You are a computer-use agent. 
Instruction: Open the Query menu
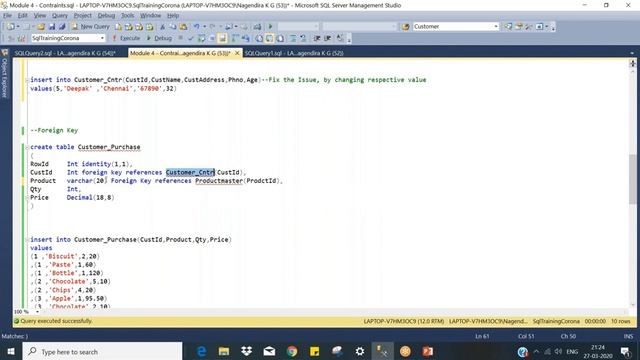[x=60, y=16]
